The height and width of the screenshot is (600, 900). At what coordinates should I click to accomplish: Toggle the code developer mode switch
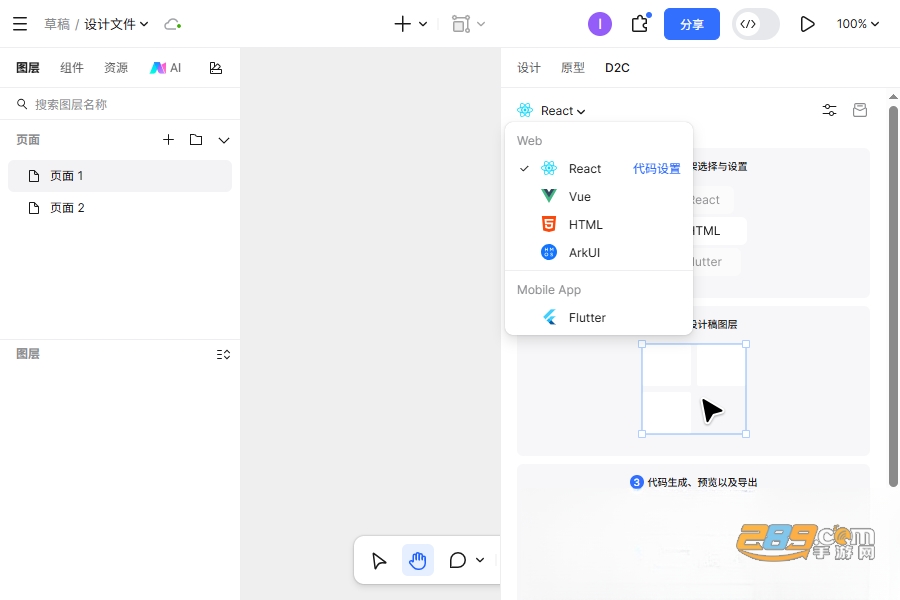pos(755,24)
